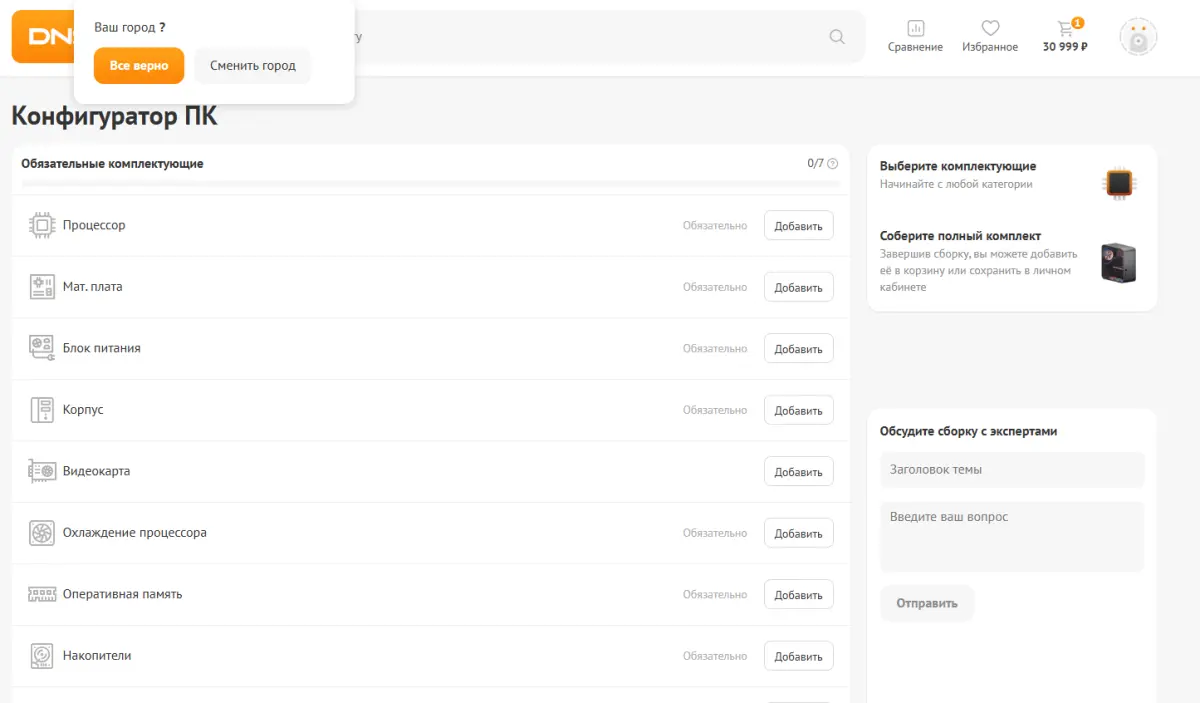Image resolution: width=1200 pixels, height=703 pixels.
Task: Click the DNS logo
Action: coord(42,37)
